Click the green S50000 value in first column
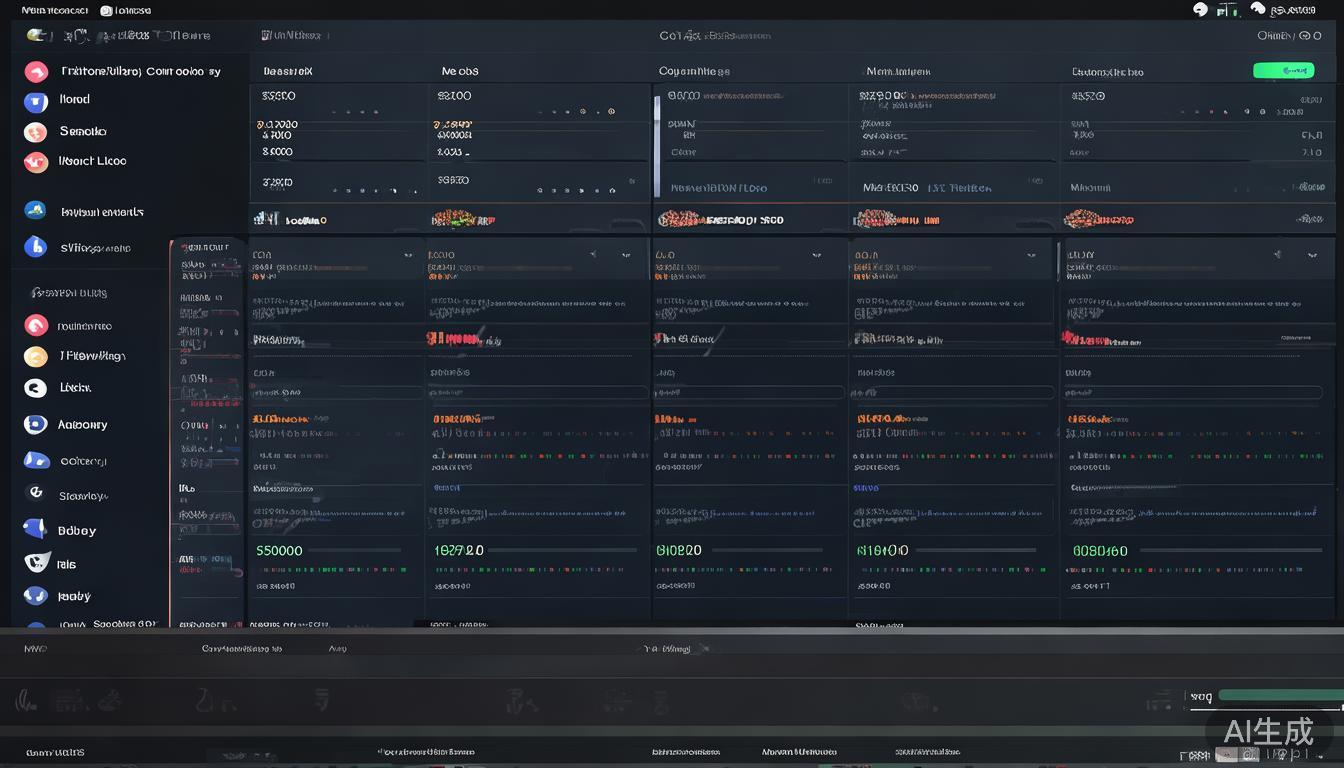 click(279, 551)
